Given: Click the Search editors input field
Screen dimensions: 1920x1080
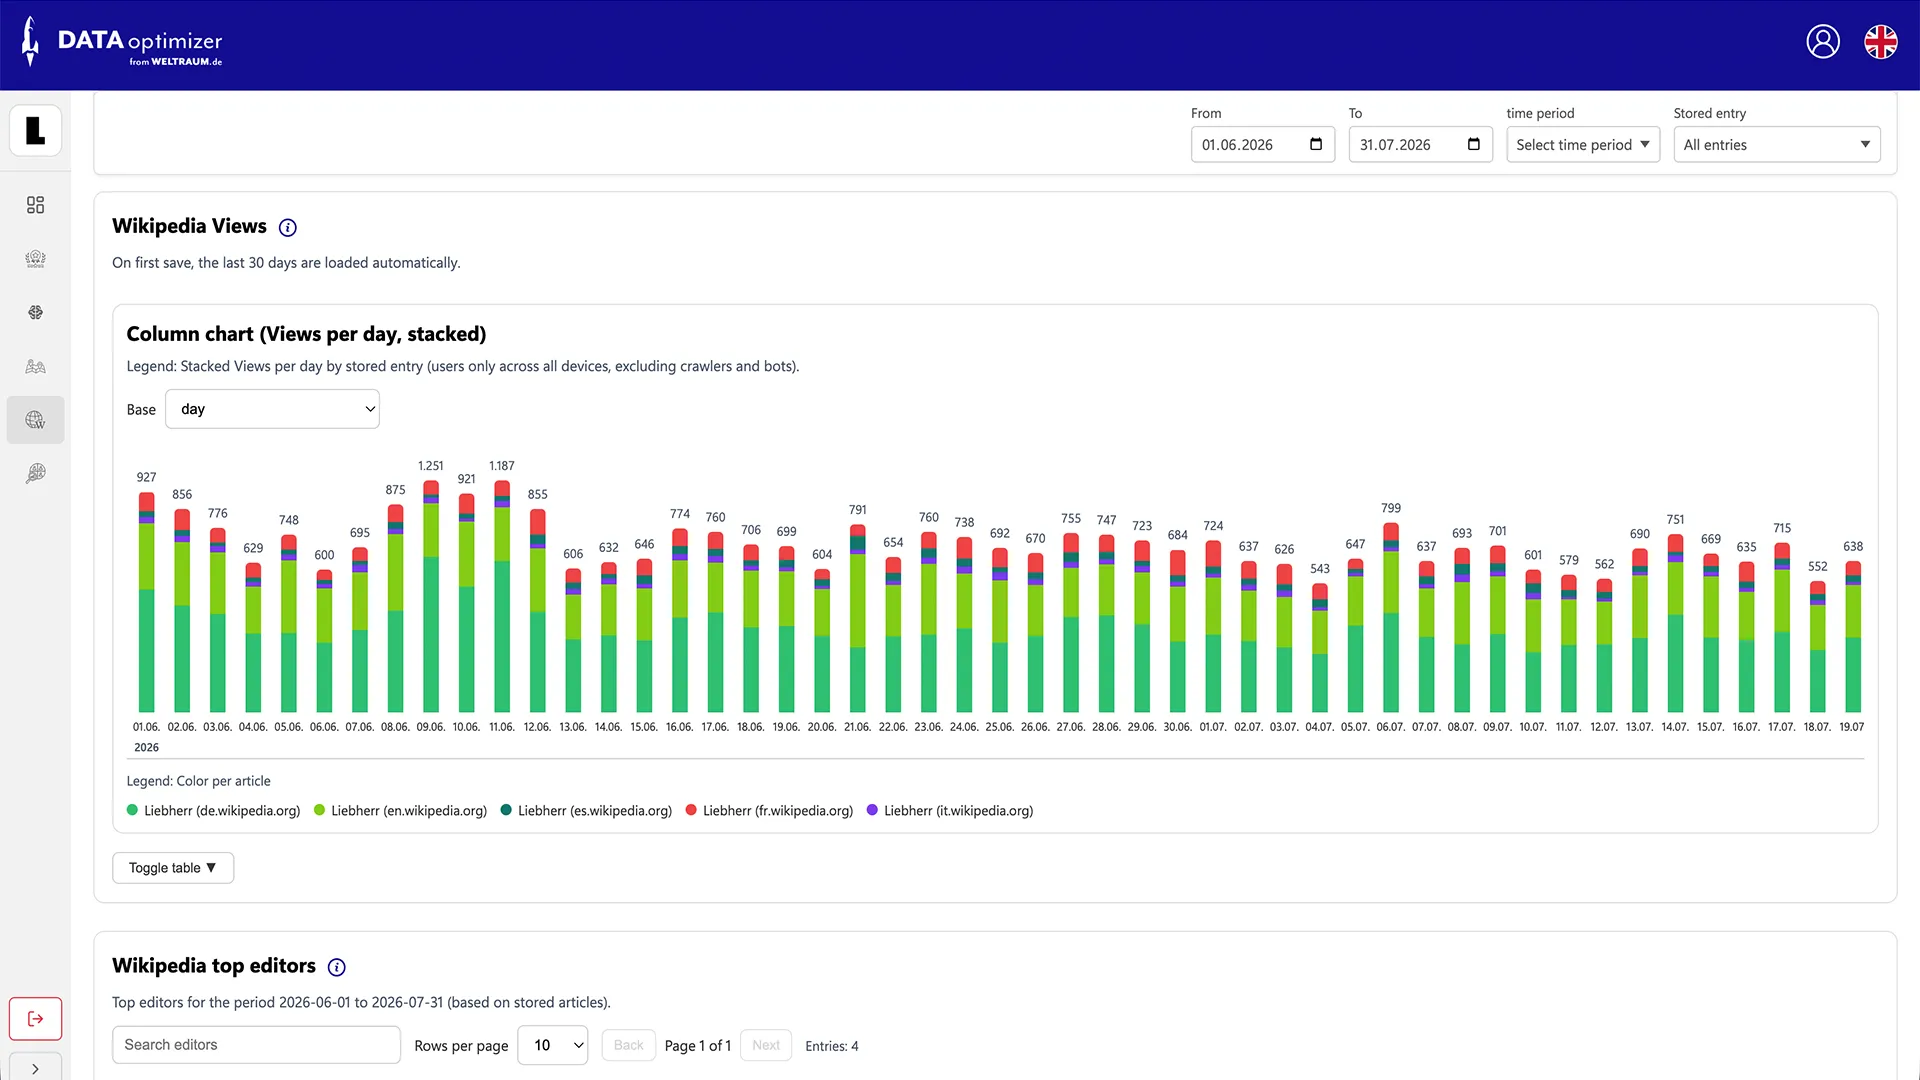Looking at the screenshot, I should pos(256,1045).
